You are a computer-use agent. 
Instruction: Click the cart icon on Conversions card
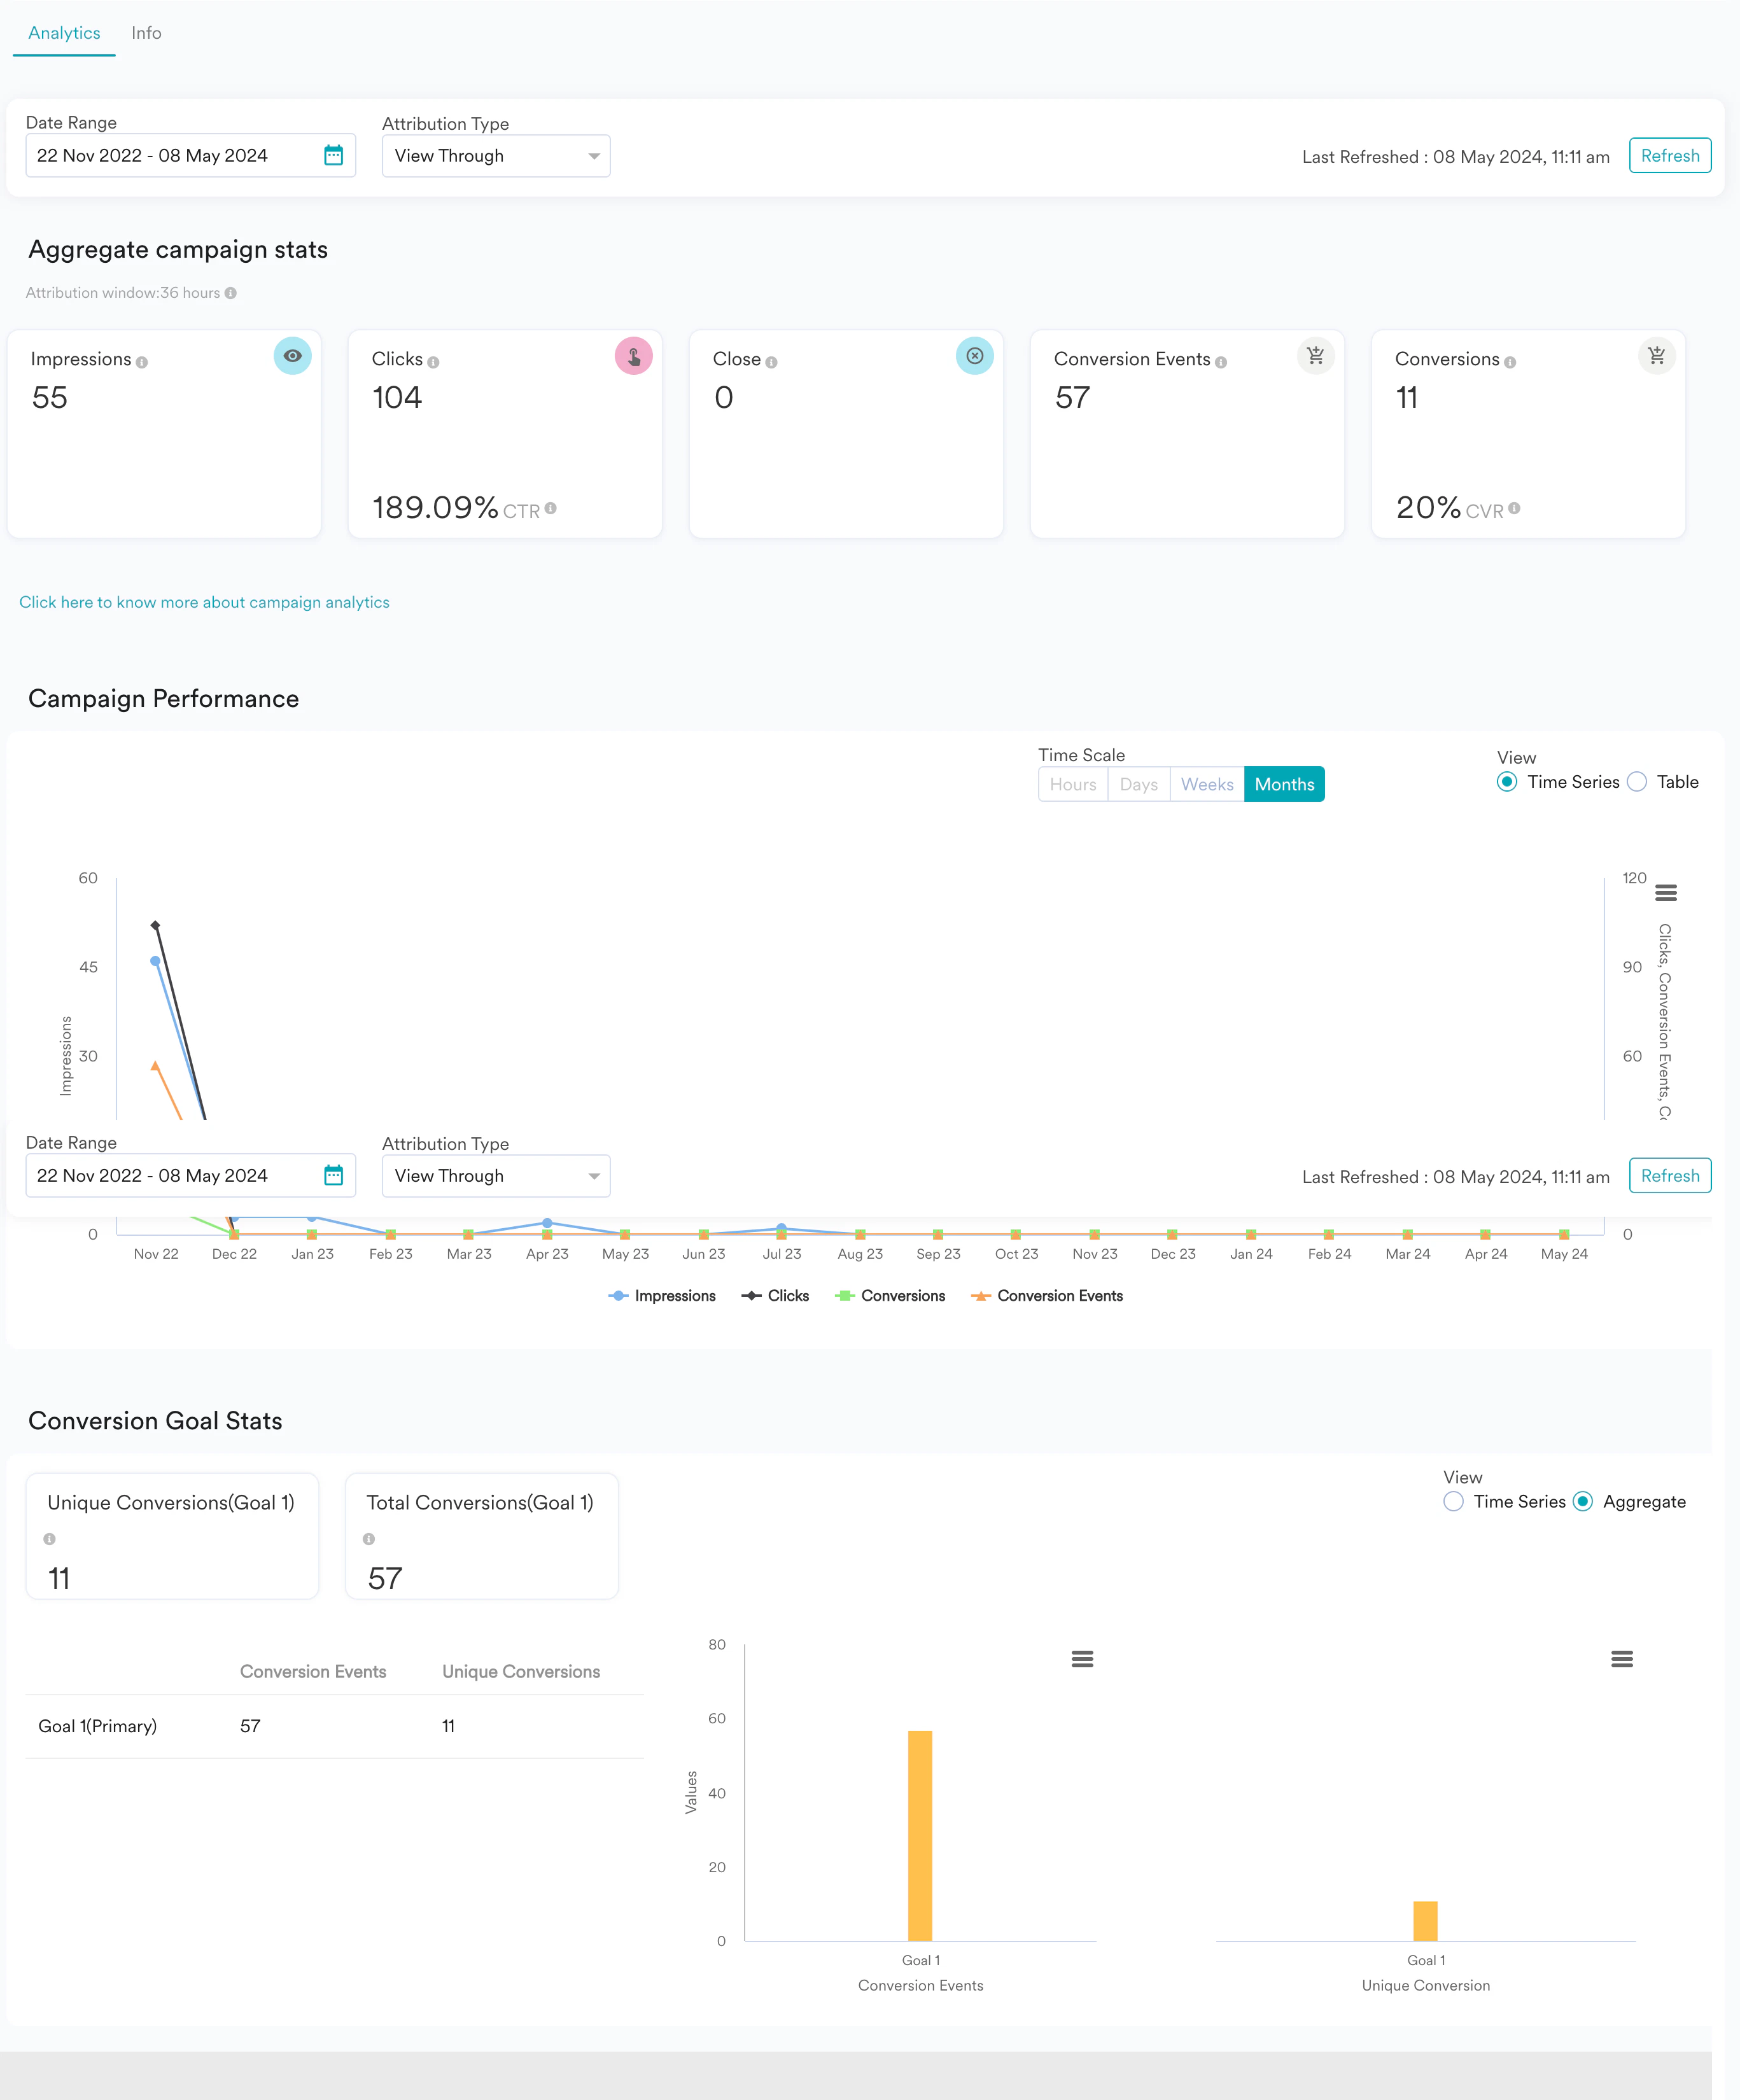pyautogui.click(x=1657, y=355)
